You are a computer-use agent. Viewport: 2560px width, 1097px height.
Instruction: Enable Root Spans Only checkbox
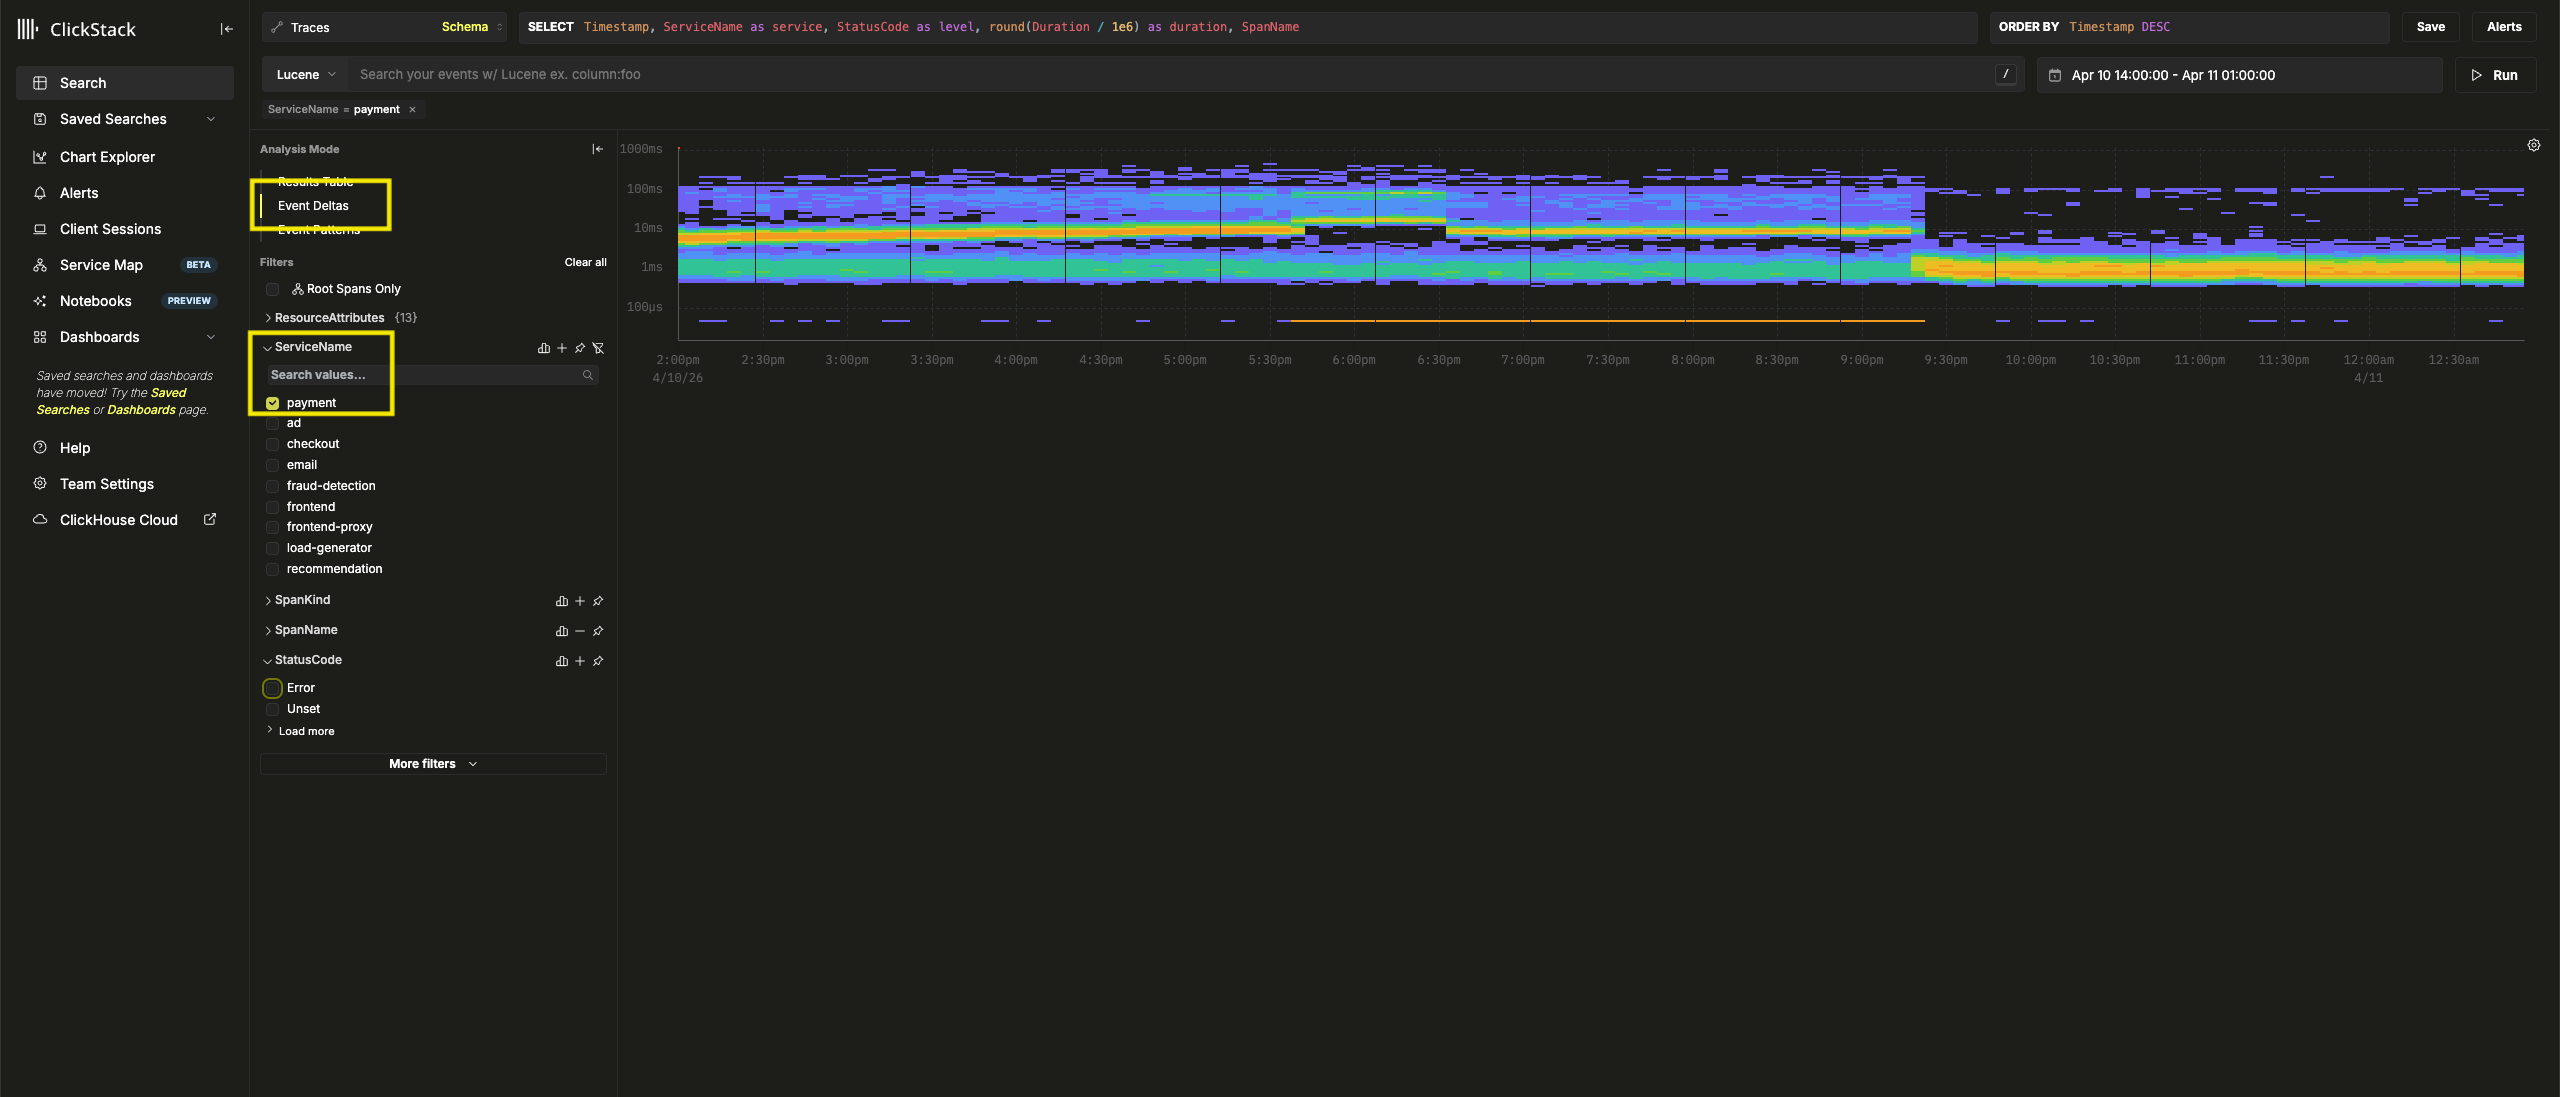(x=272, y=289)
